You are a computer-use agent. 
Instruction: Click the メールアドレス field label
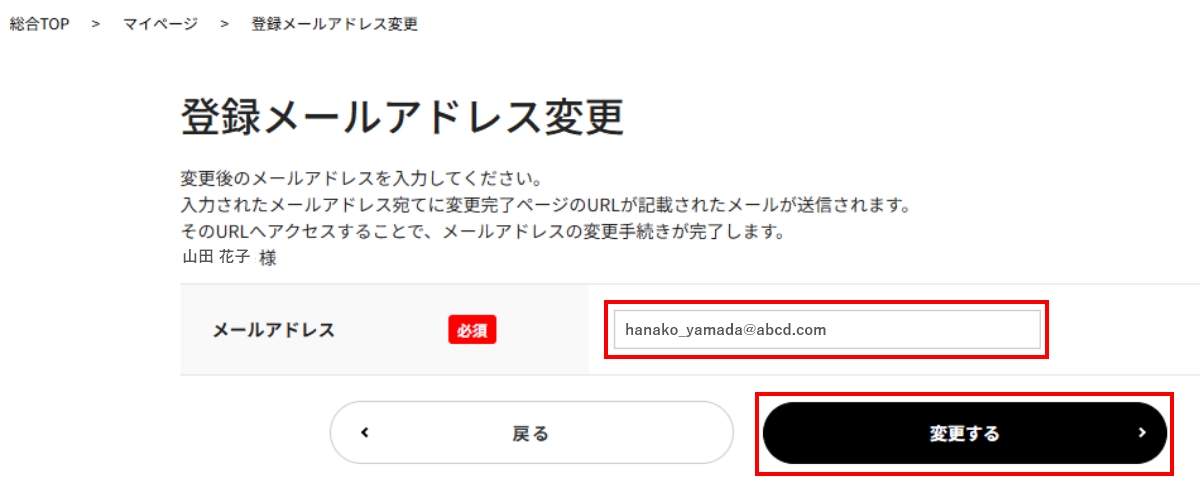[x=273, y=330]
